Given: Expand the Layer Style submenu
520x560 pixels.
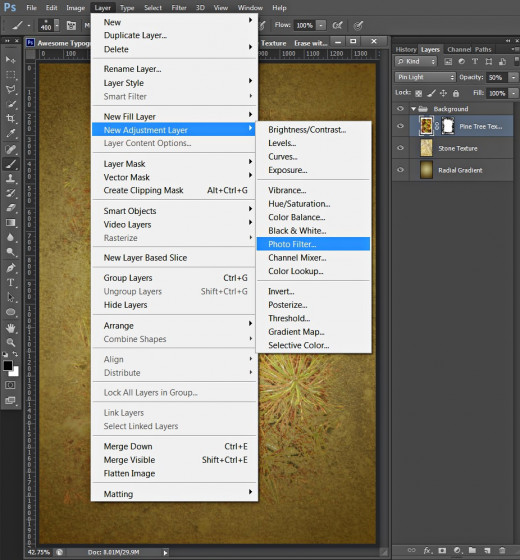Looking at the screenshot, I should coord(175,83).
